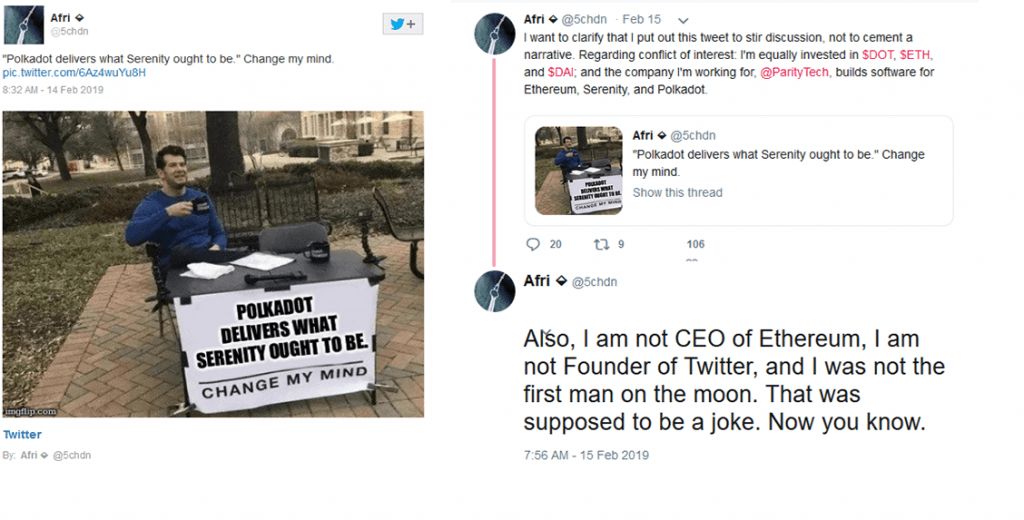The width and height of the screenshot is (1024, 520).
Task: Click the 106 likes count
Action: click(695, 244)
